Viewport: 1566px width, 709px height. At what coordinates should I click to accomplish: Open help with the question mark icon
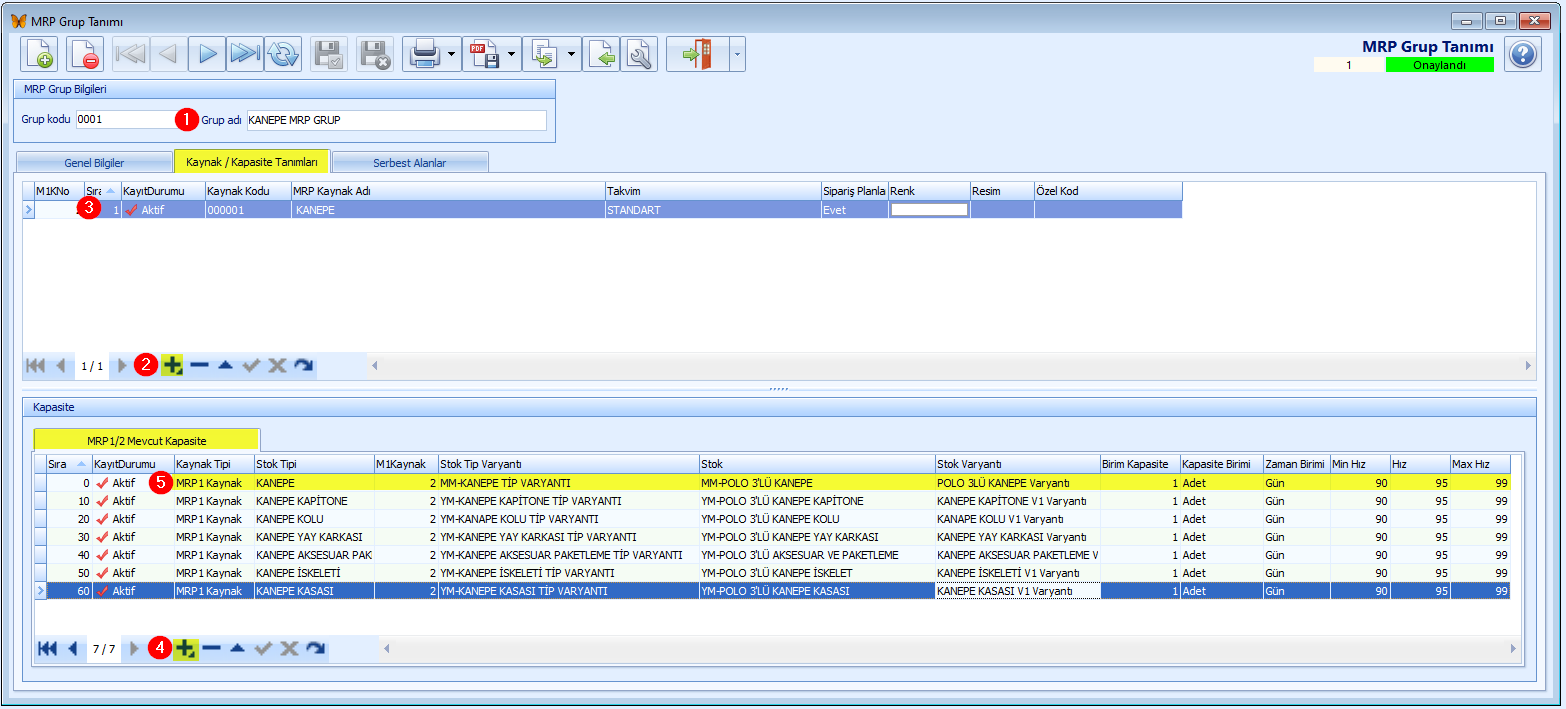[1522, 54]
